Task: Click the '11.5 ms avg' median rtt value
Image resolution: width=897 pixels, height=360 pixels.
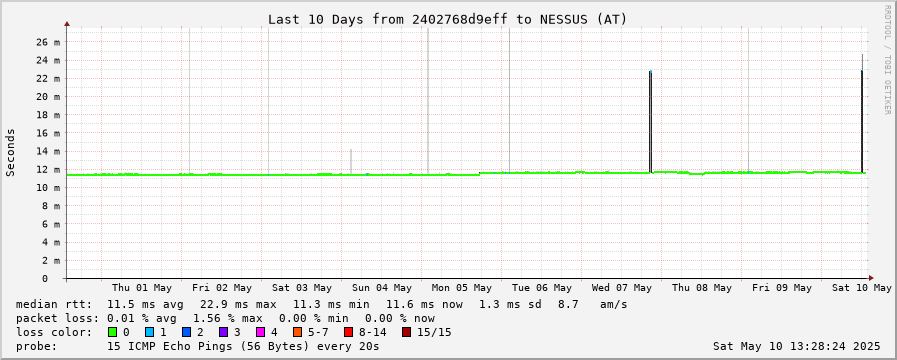Action: coord(145,304)
